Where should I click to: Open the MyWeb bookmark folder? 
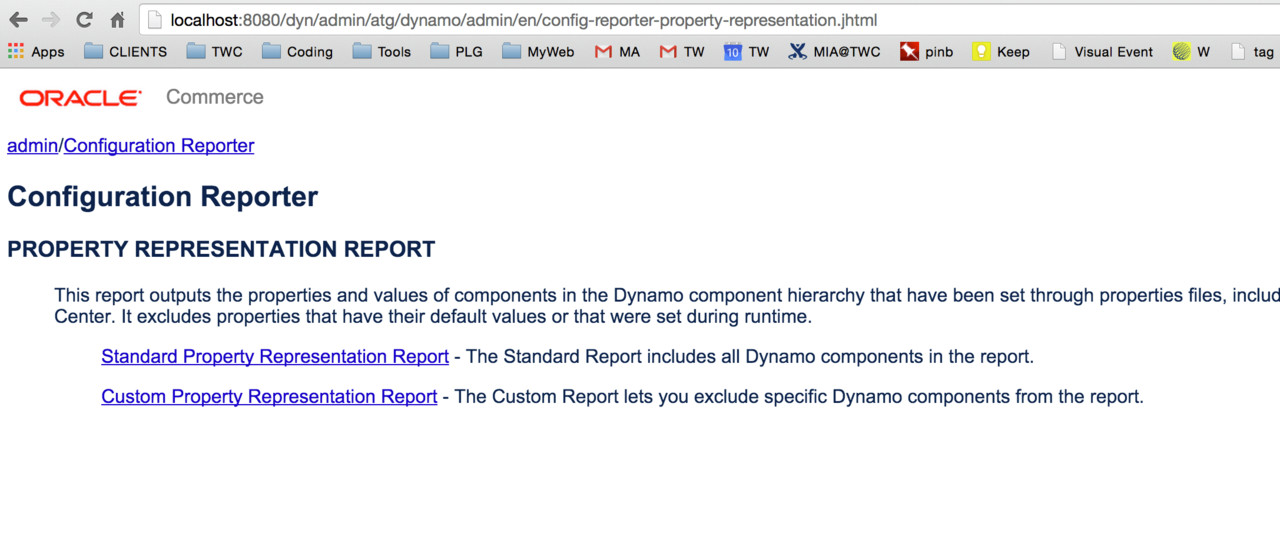pyautogui.click(x=539, y=52)
